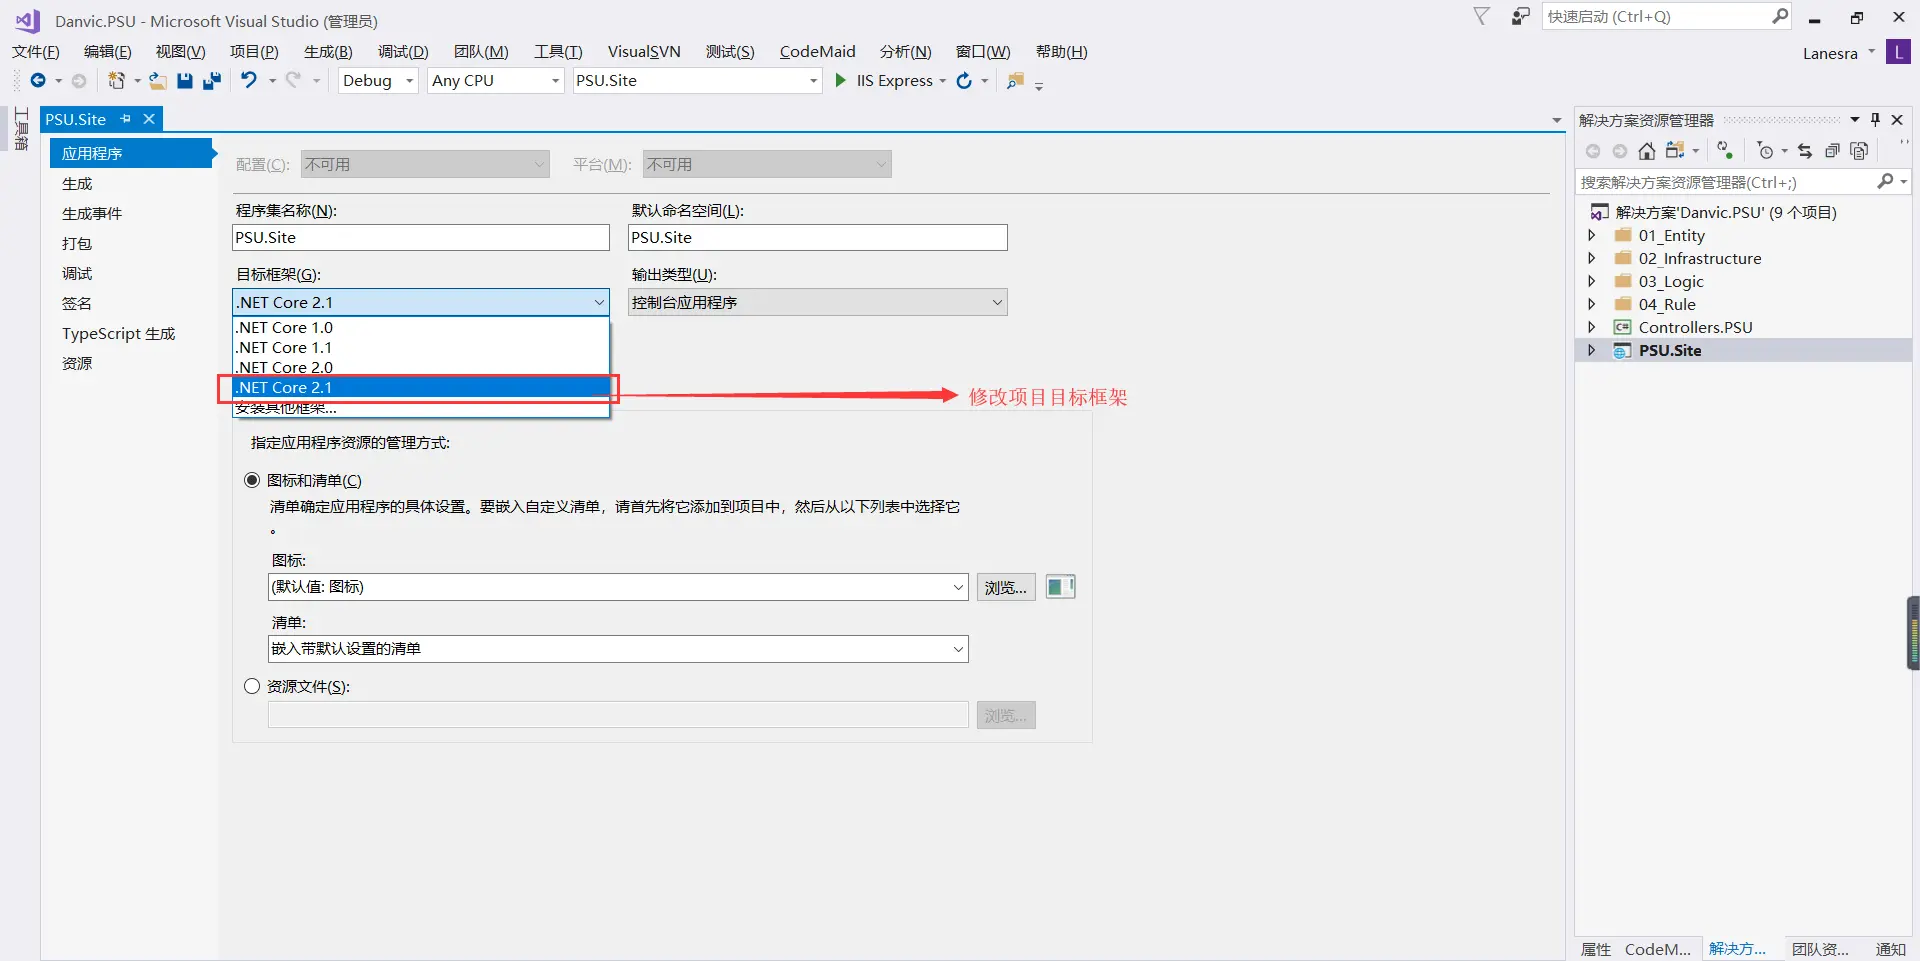Open the CodeMaid menu

pos(817,52)
